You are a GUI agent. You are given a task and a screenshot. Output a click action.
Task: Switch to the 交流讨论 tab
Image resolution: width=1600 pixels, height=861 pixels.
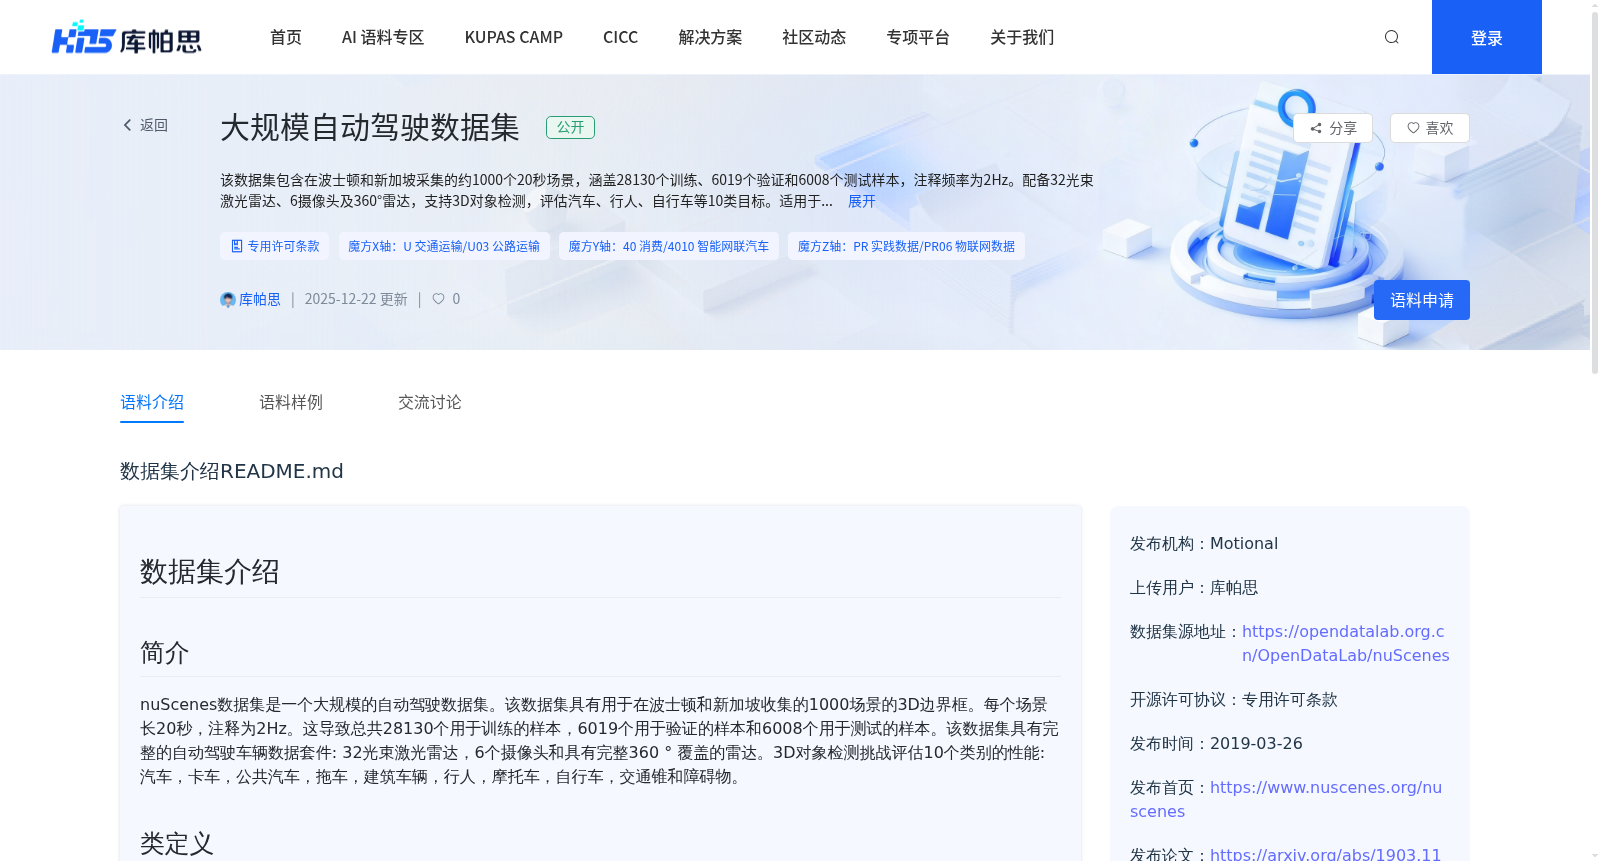430,402
